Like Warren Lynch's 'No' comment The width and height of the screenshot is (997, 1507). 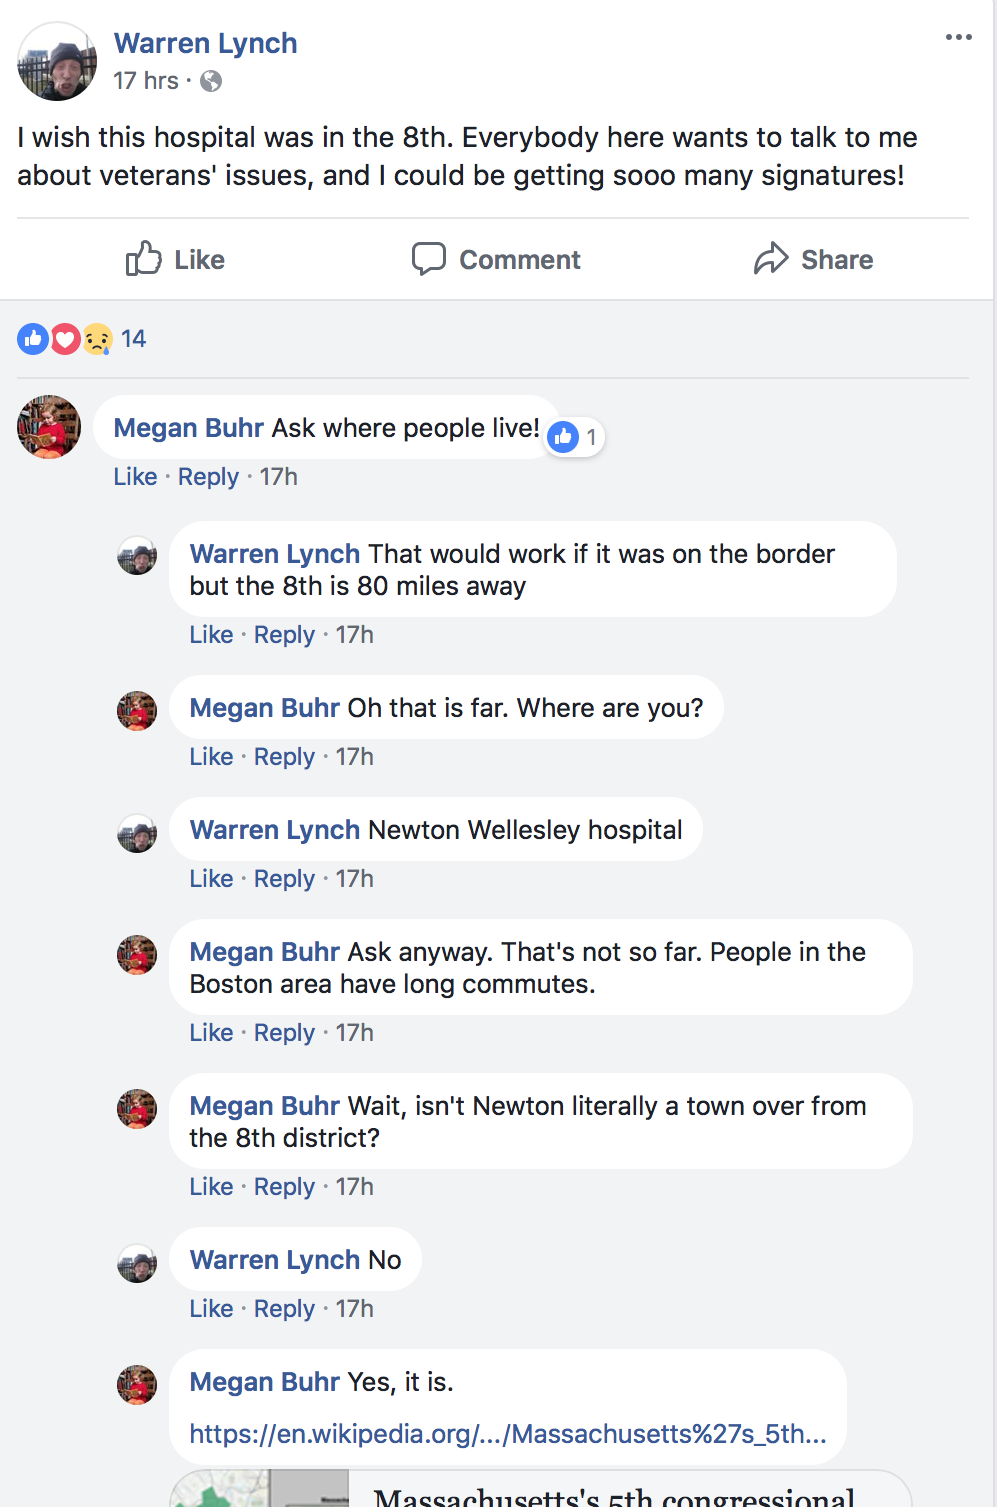[x=211, y=1309]
